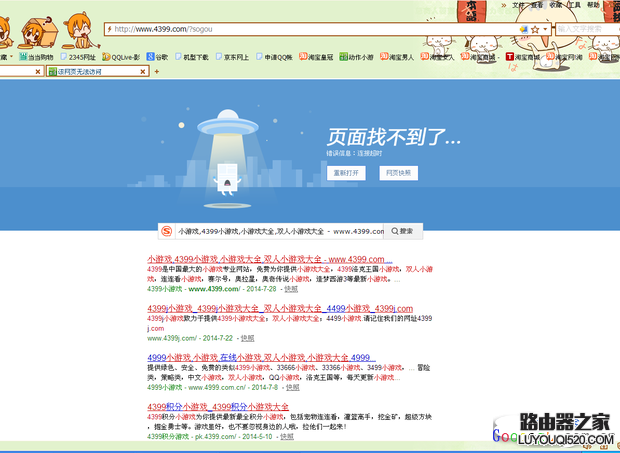Click the green URL text www.4999.com.cn/ - 2014-7-8
This screenshot has height=453, width=620.
tap(233, 387)
